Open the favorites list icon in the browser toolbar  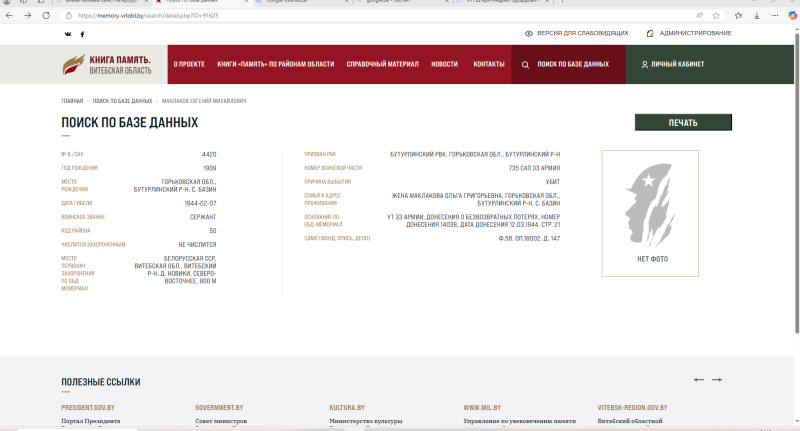(738, 16)
